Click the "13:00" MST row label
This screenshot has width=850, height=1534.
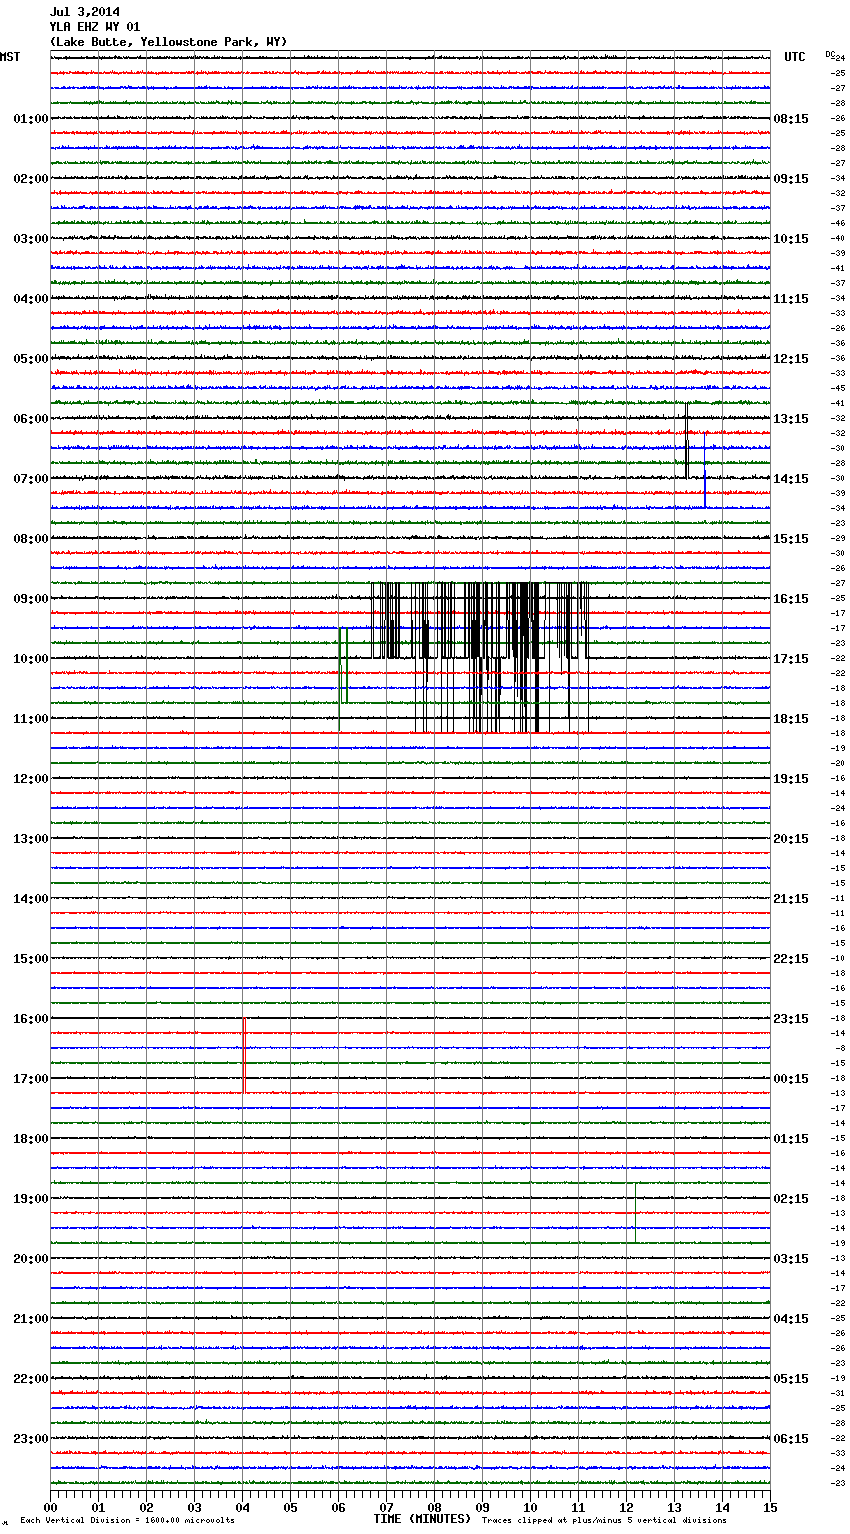(31, 839)
